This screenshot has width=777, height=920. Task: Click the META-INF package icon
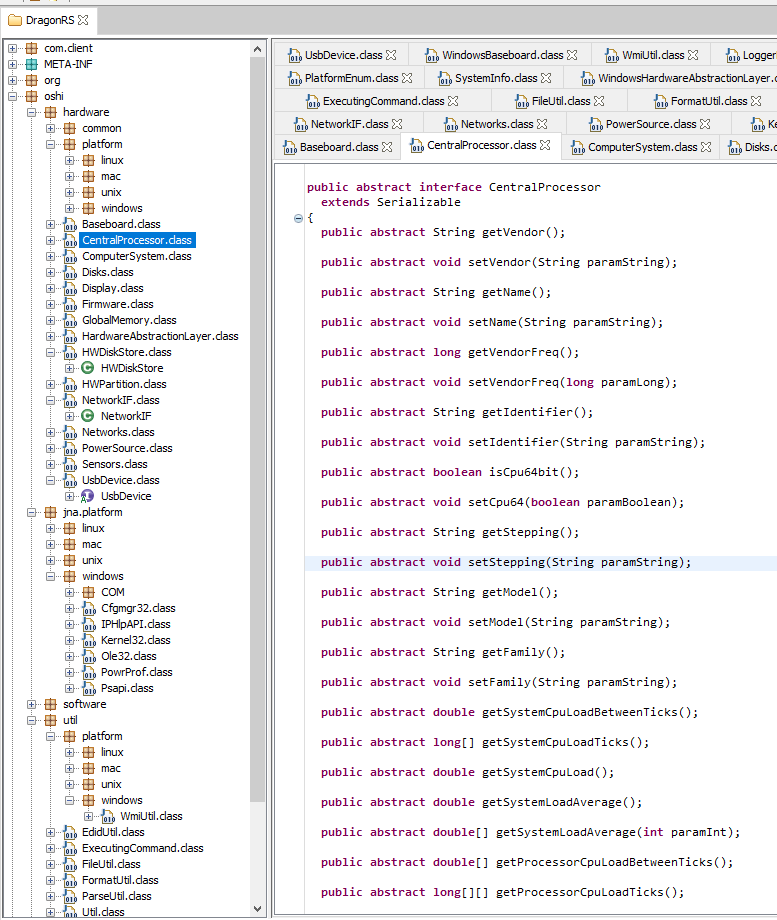click(x=32, y=64)
